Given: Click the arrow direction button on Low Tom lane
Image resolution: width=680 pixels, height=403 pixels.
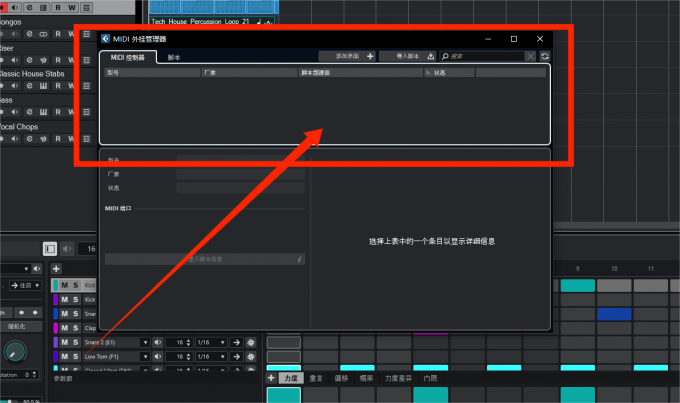Looking at the screenshot, I should pyautogui.click(x=236, y=357).
